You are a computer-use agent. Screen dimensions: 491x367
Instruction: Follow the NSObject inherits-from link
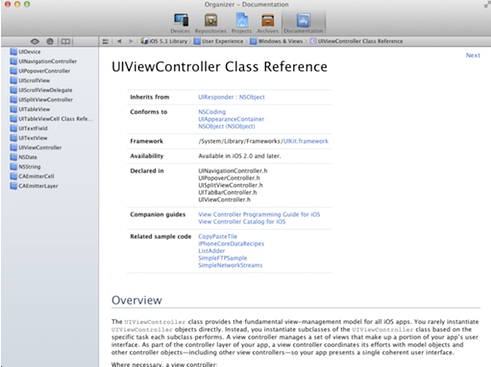coord(252,97)
